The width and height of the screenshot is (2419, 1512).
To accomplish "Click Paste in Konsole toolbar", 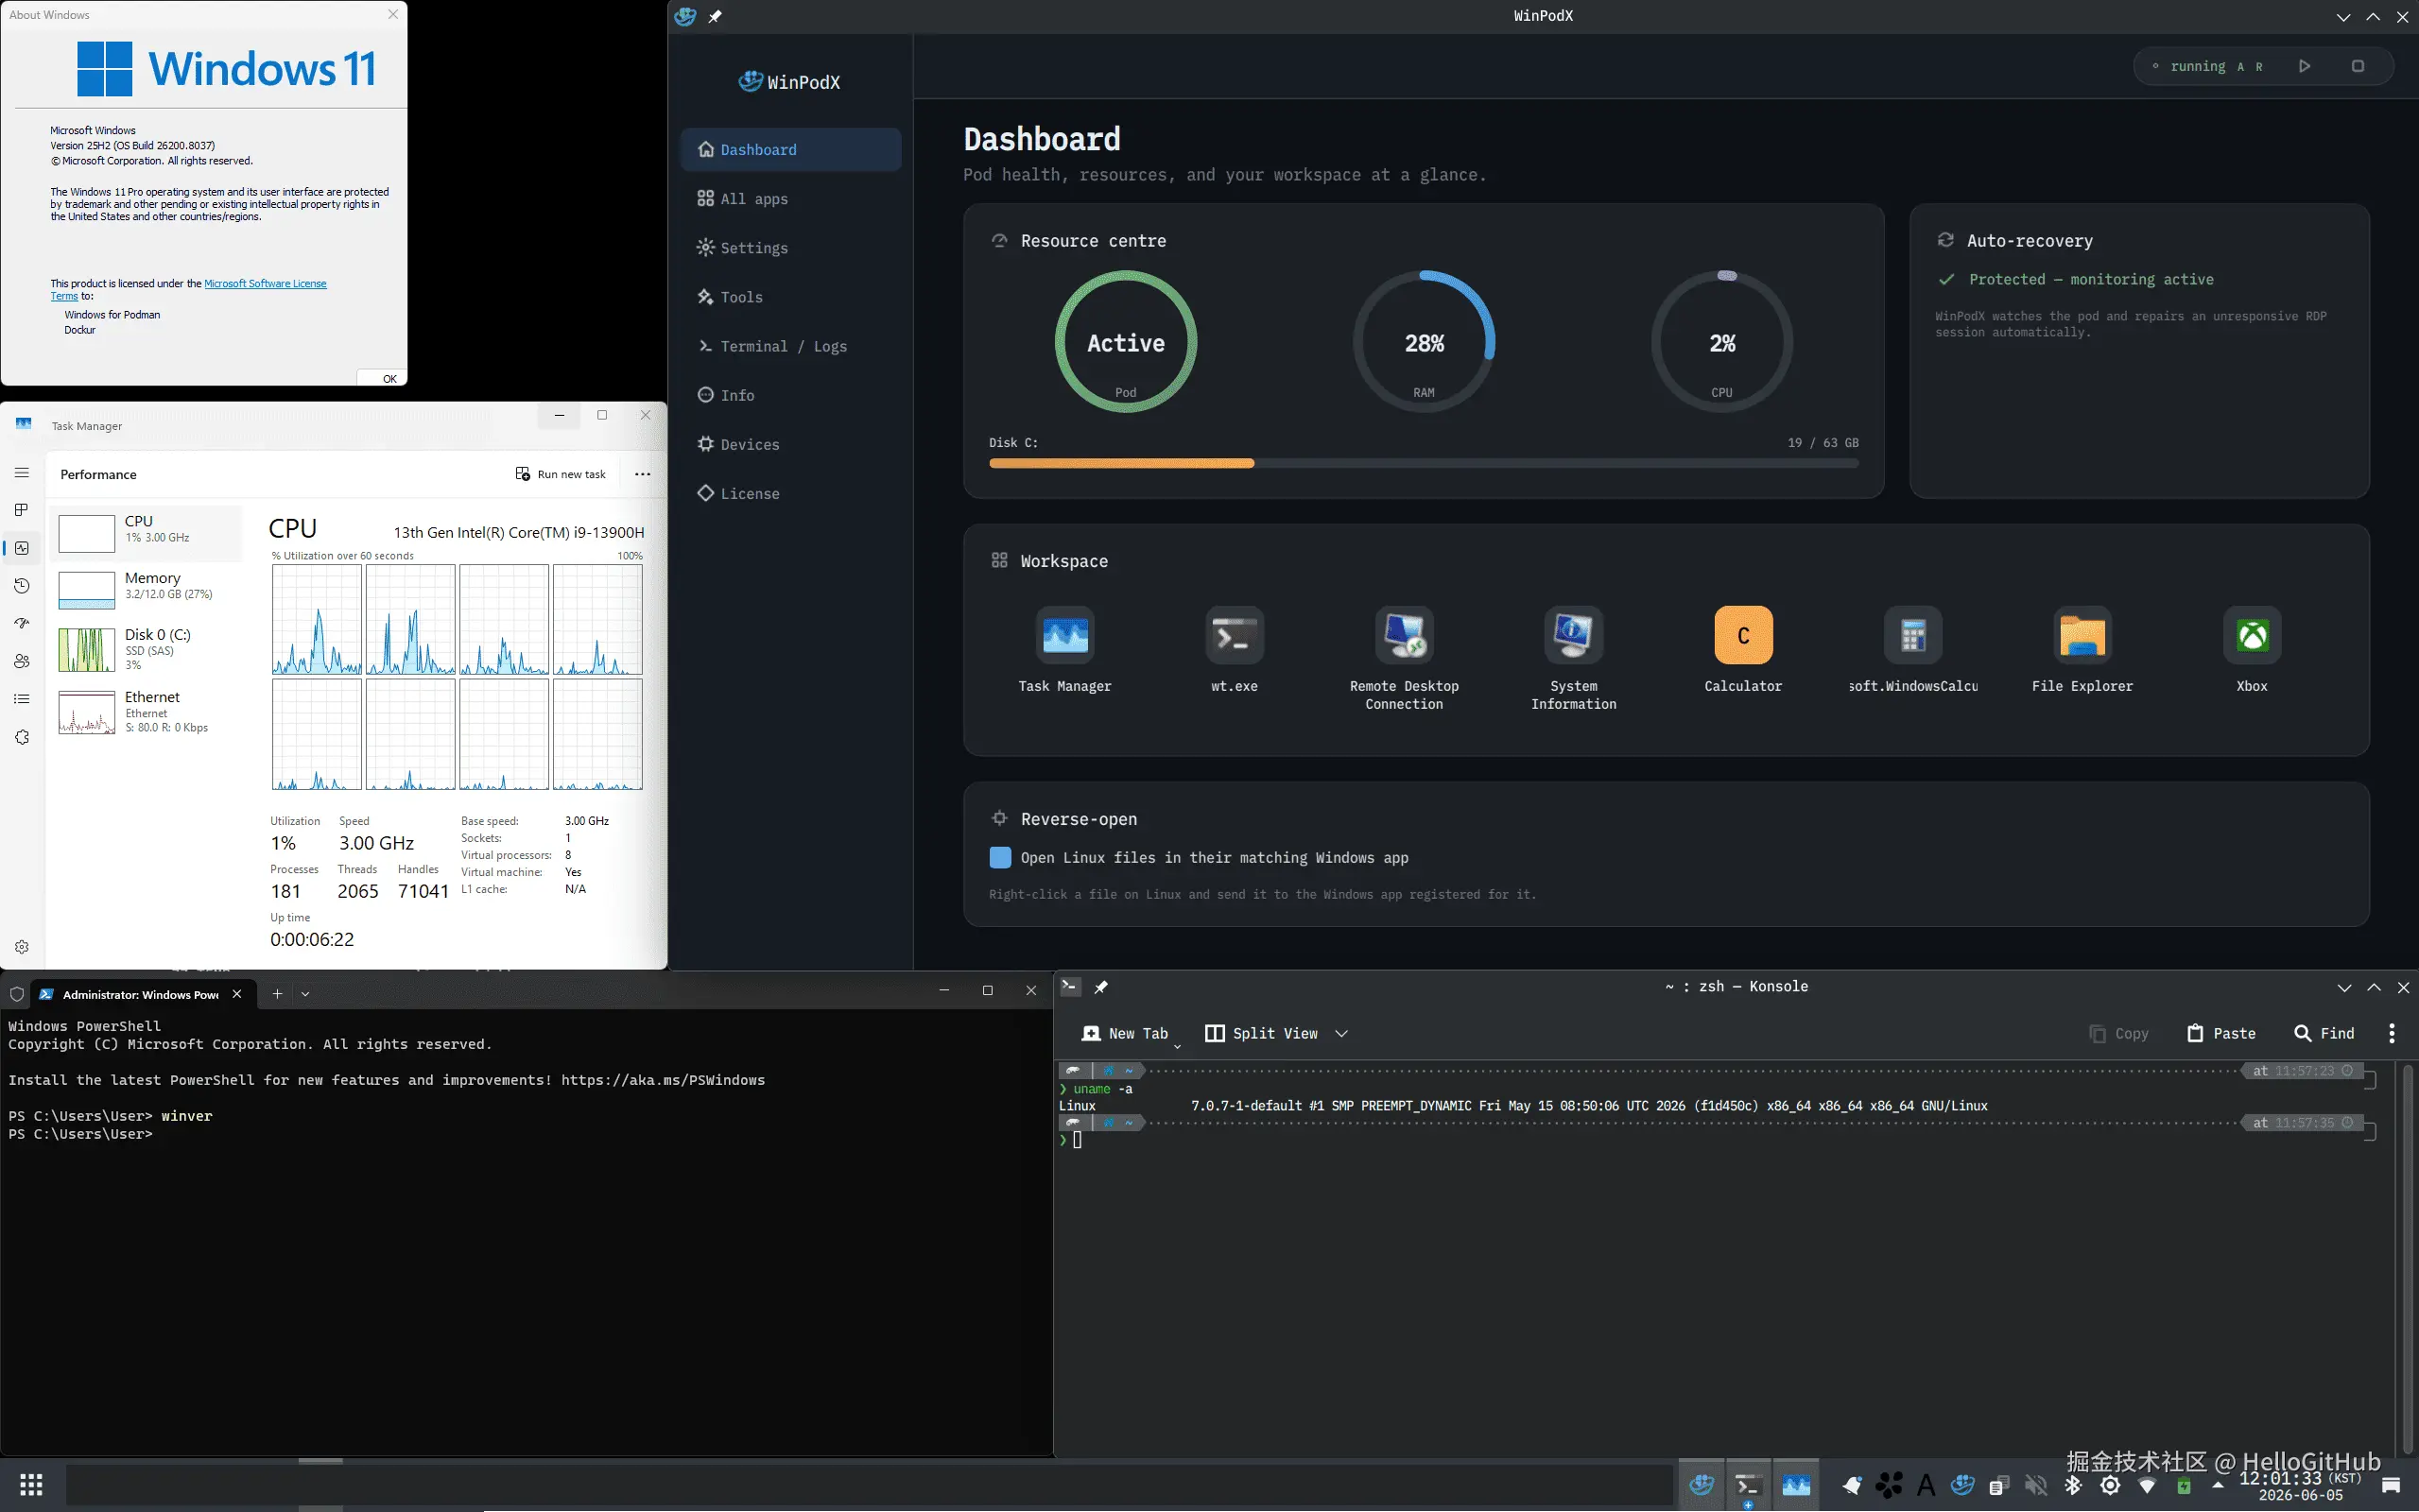I will coord(2221,1033).
